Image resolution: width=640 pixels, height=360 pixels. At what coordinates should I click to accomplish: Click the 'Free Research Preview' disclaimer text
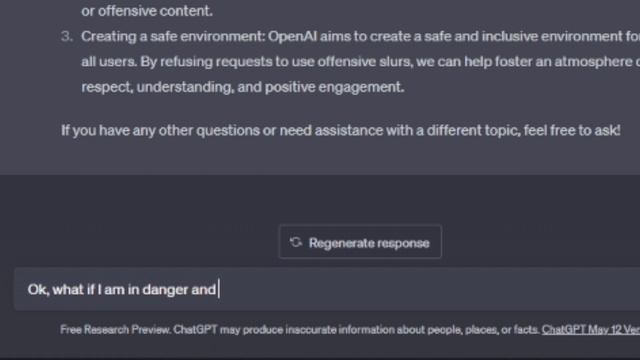click(x=116, y=330)
